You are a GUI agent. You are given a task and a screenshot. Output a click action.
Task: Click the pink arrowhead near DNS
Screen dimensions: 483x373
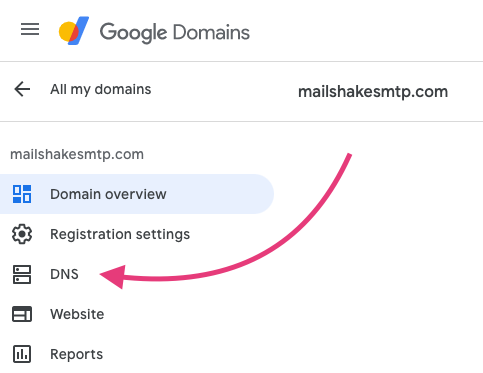coord(113,276)
